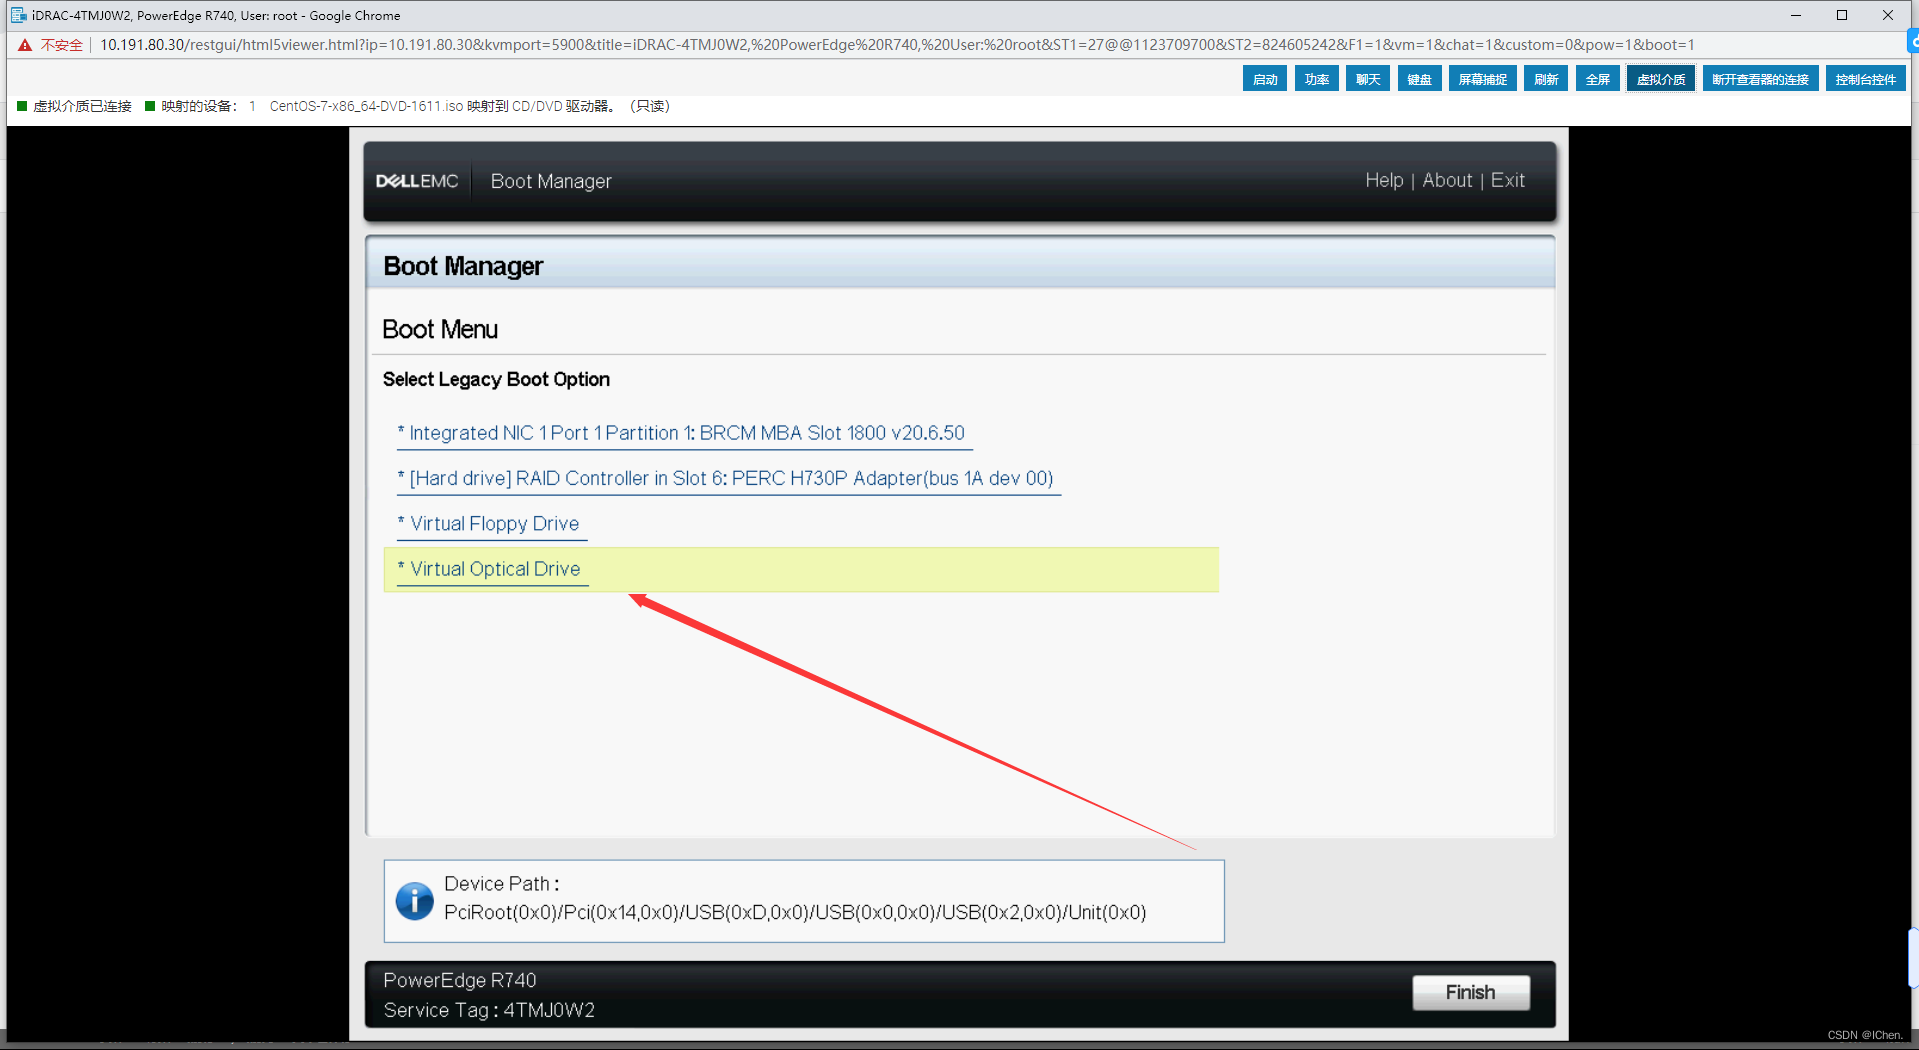Image resolution: width=1919 pixels, height=1050 pixels.
Task: Choose Virtual Floppy Drive boot option
Action: [x=492, y=523]
